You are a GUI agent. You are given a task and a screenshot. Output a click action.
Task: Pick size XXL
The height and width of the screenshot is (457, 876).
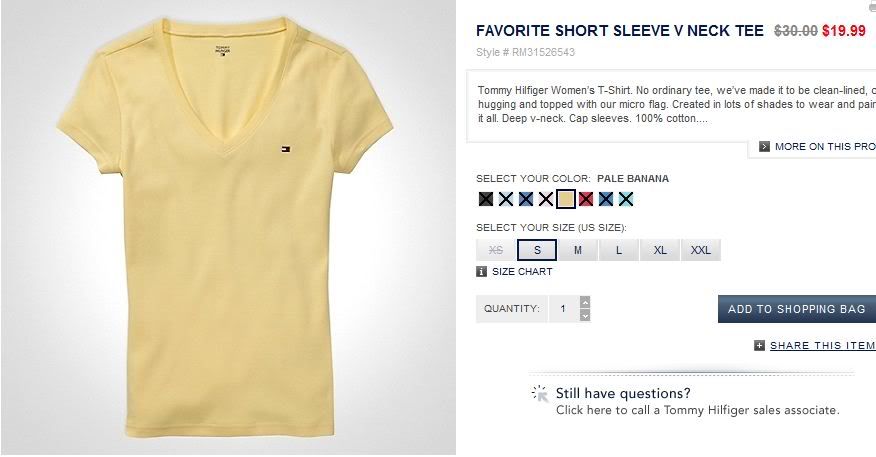click(x=701, y=250)
